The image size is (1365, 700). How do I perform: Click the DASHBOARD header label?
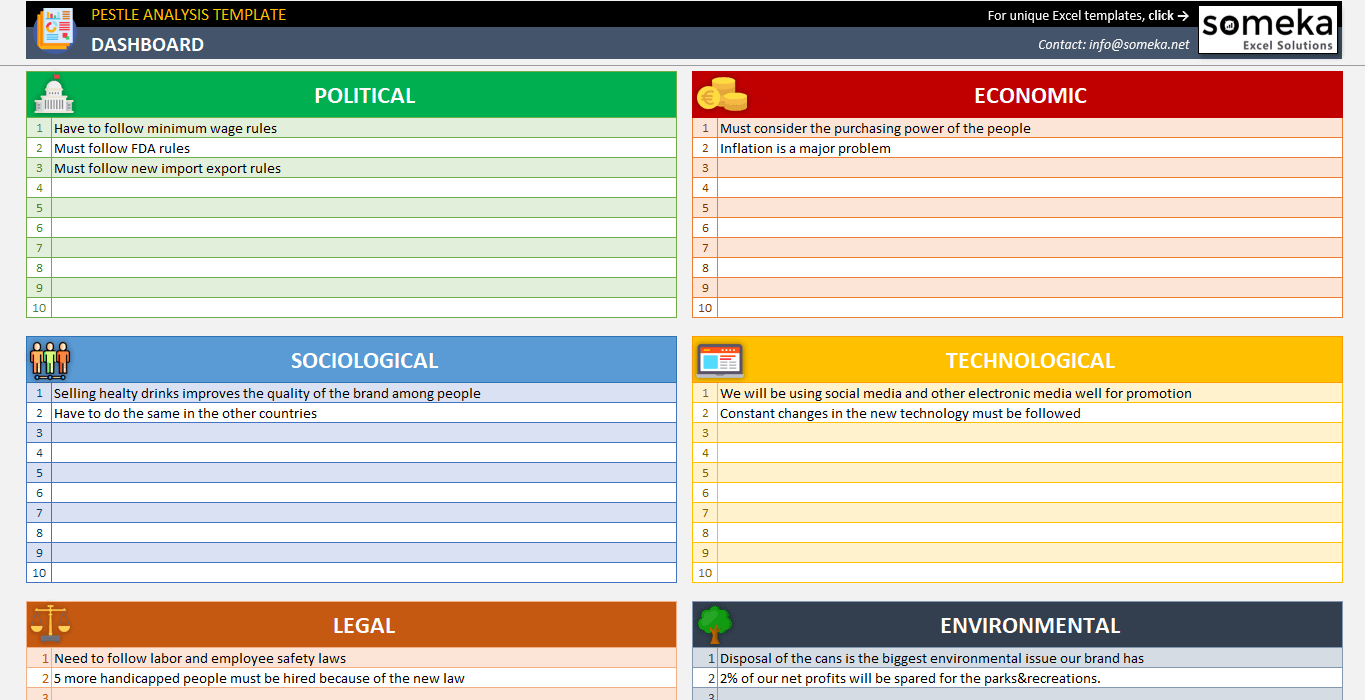pyautogui.click(x=147, y=45)
